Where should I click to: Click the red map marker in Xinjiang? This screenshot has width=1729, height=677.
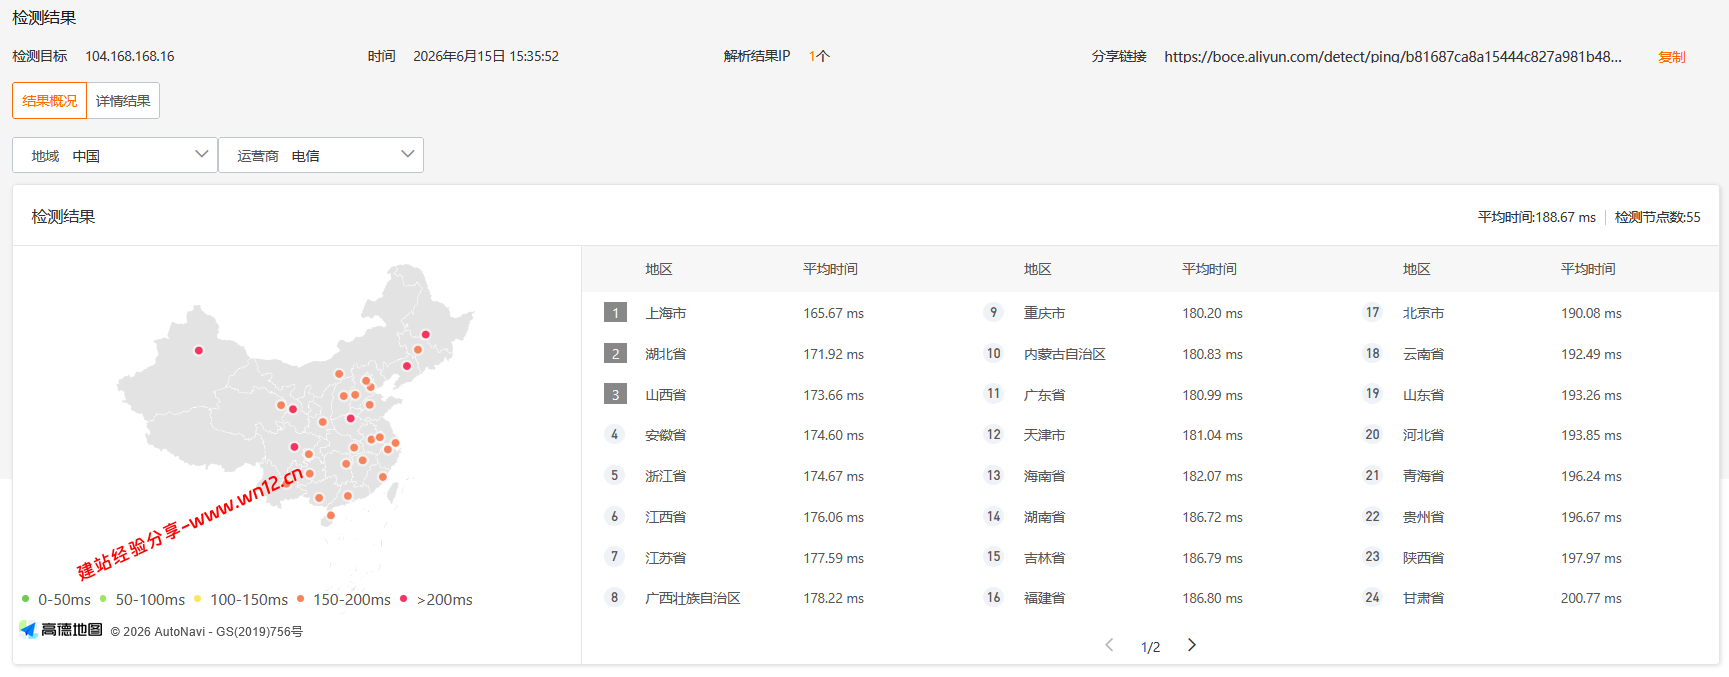(199, 350)
